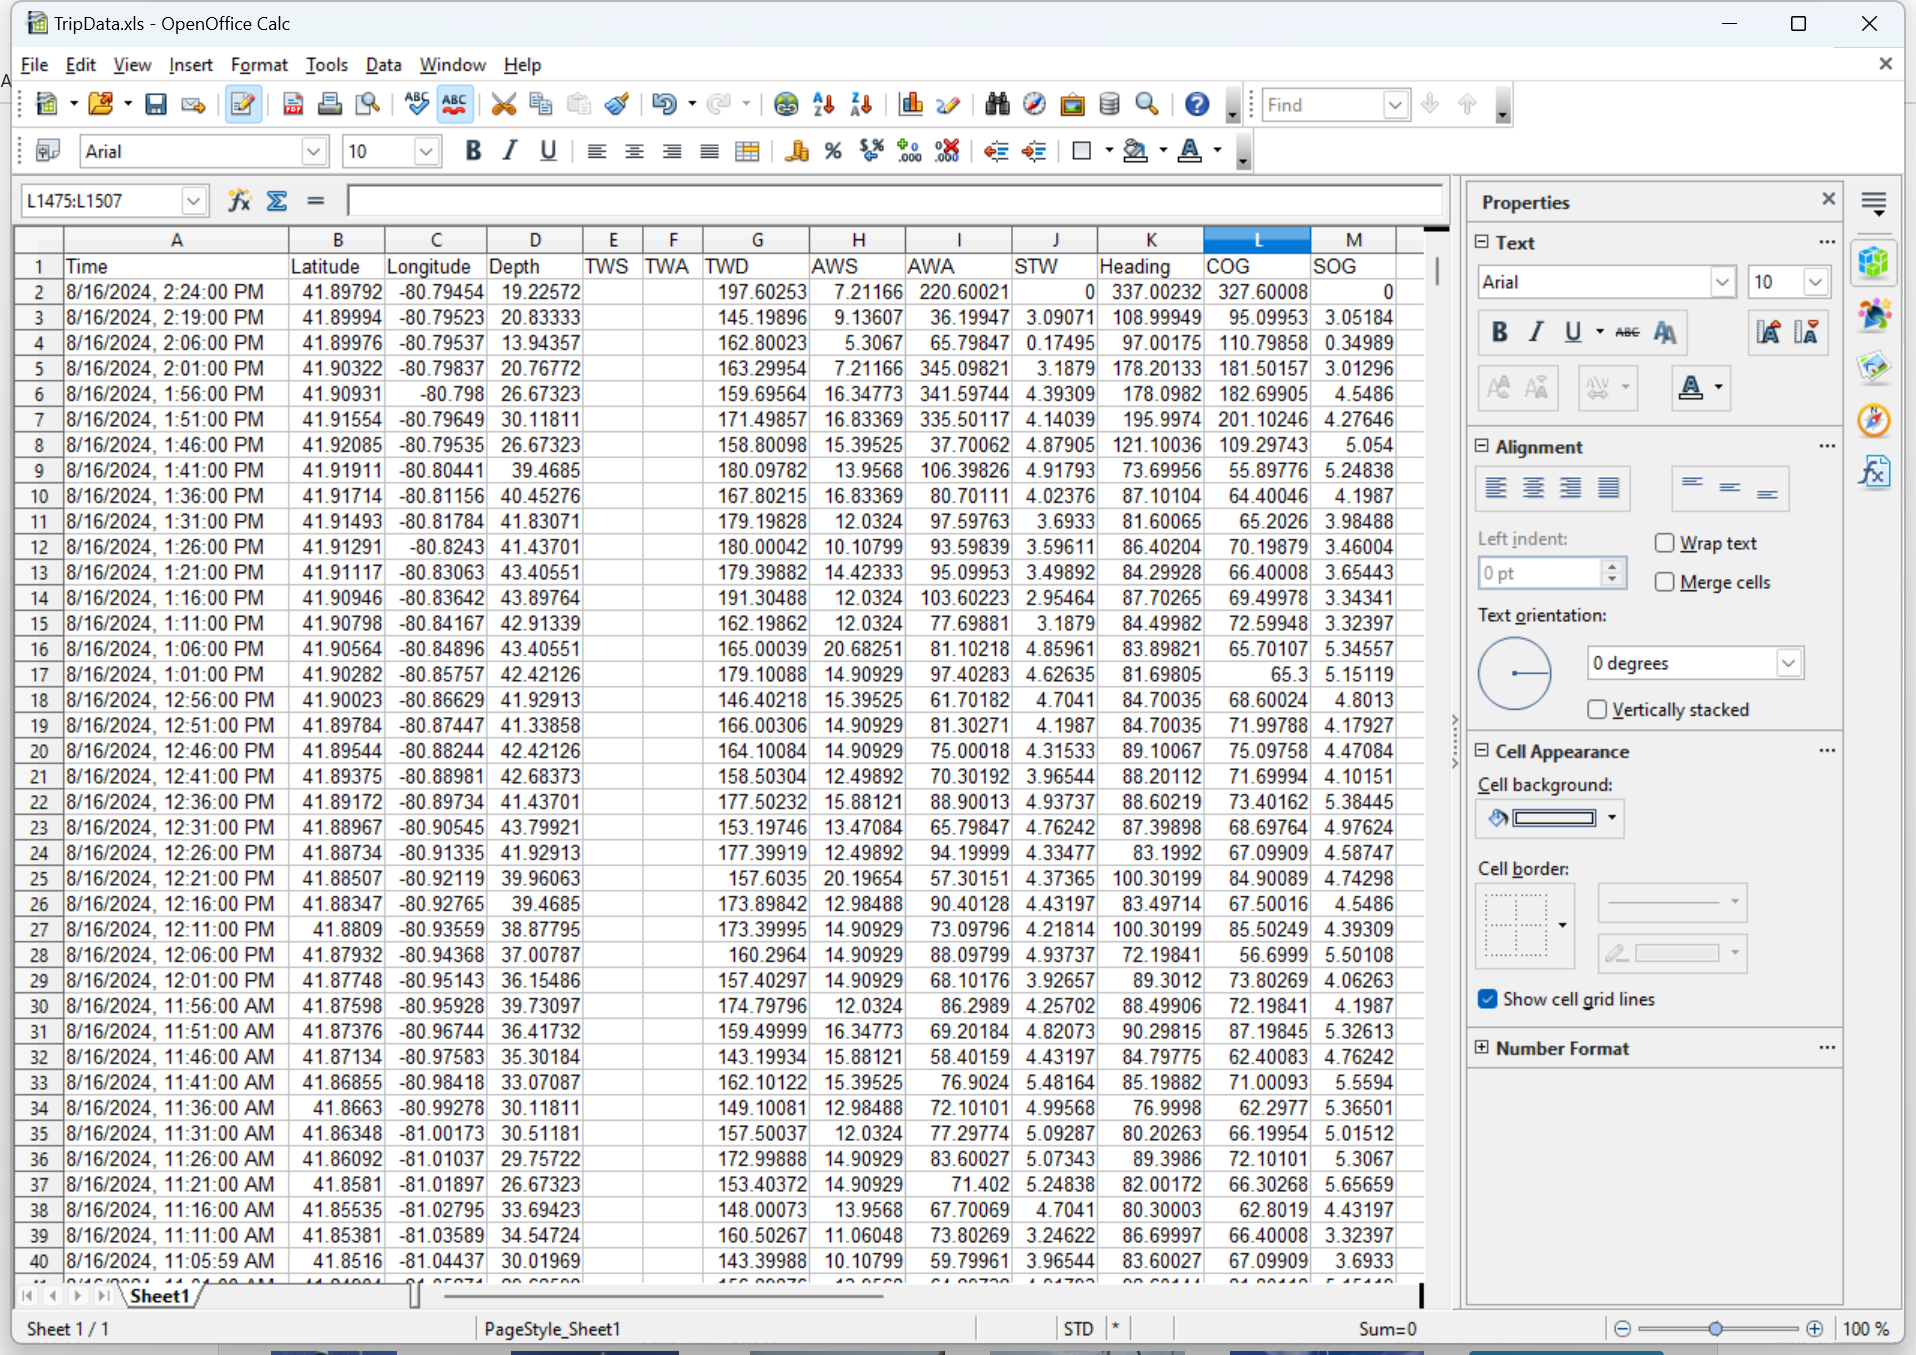Viewport: 1916px width, 1355px height.
Task: Click sidebar Shadow text icon
Action: click(x=1665, y=333)
